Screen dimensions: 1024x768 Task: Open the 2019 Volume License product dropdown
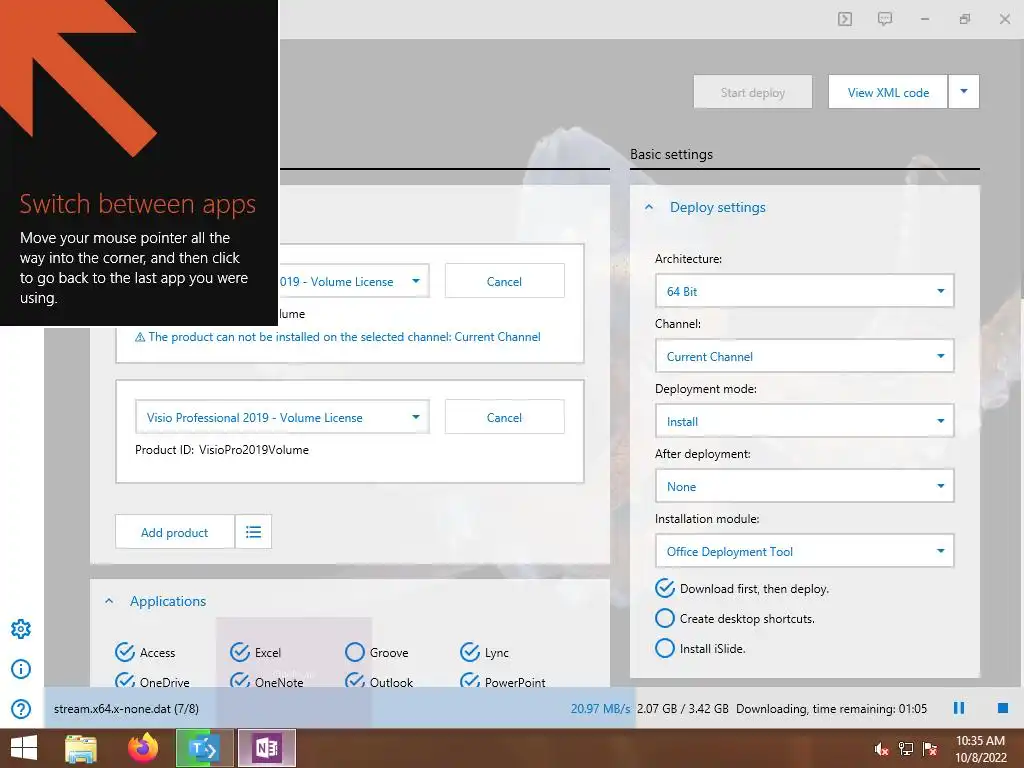[x=353, y=281]
